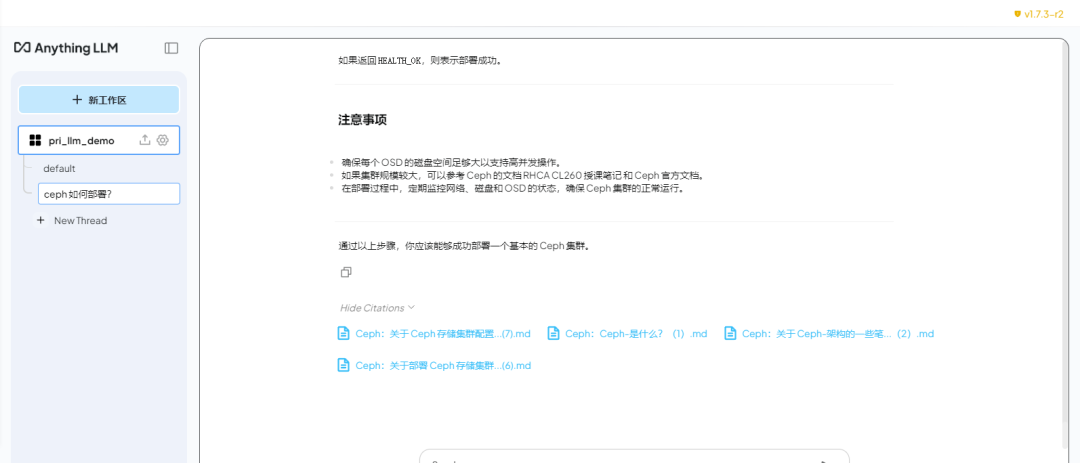This screenshot has width=1080, height=463.
Task: Click file icon of the (7).md citation
Action: point(344,333)
